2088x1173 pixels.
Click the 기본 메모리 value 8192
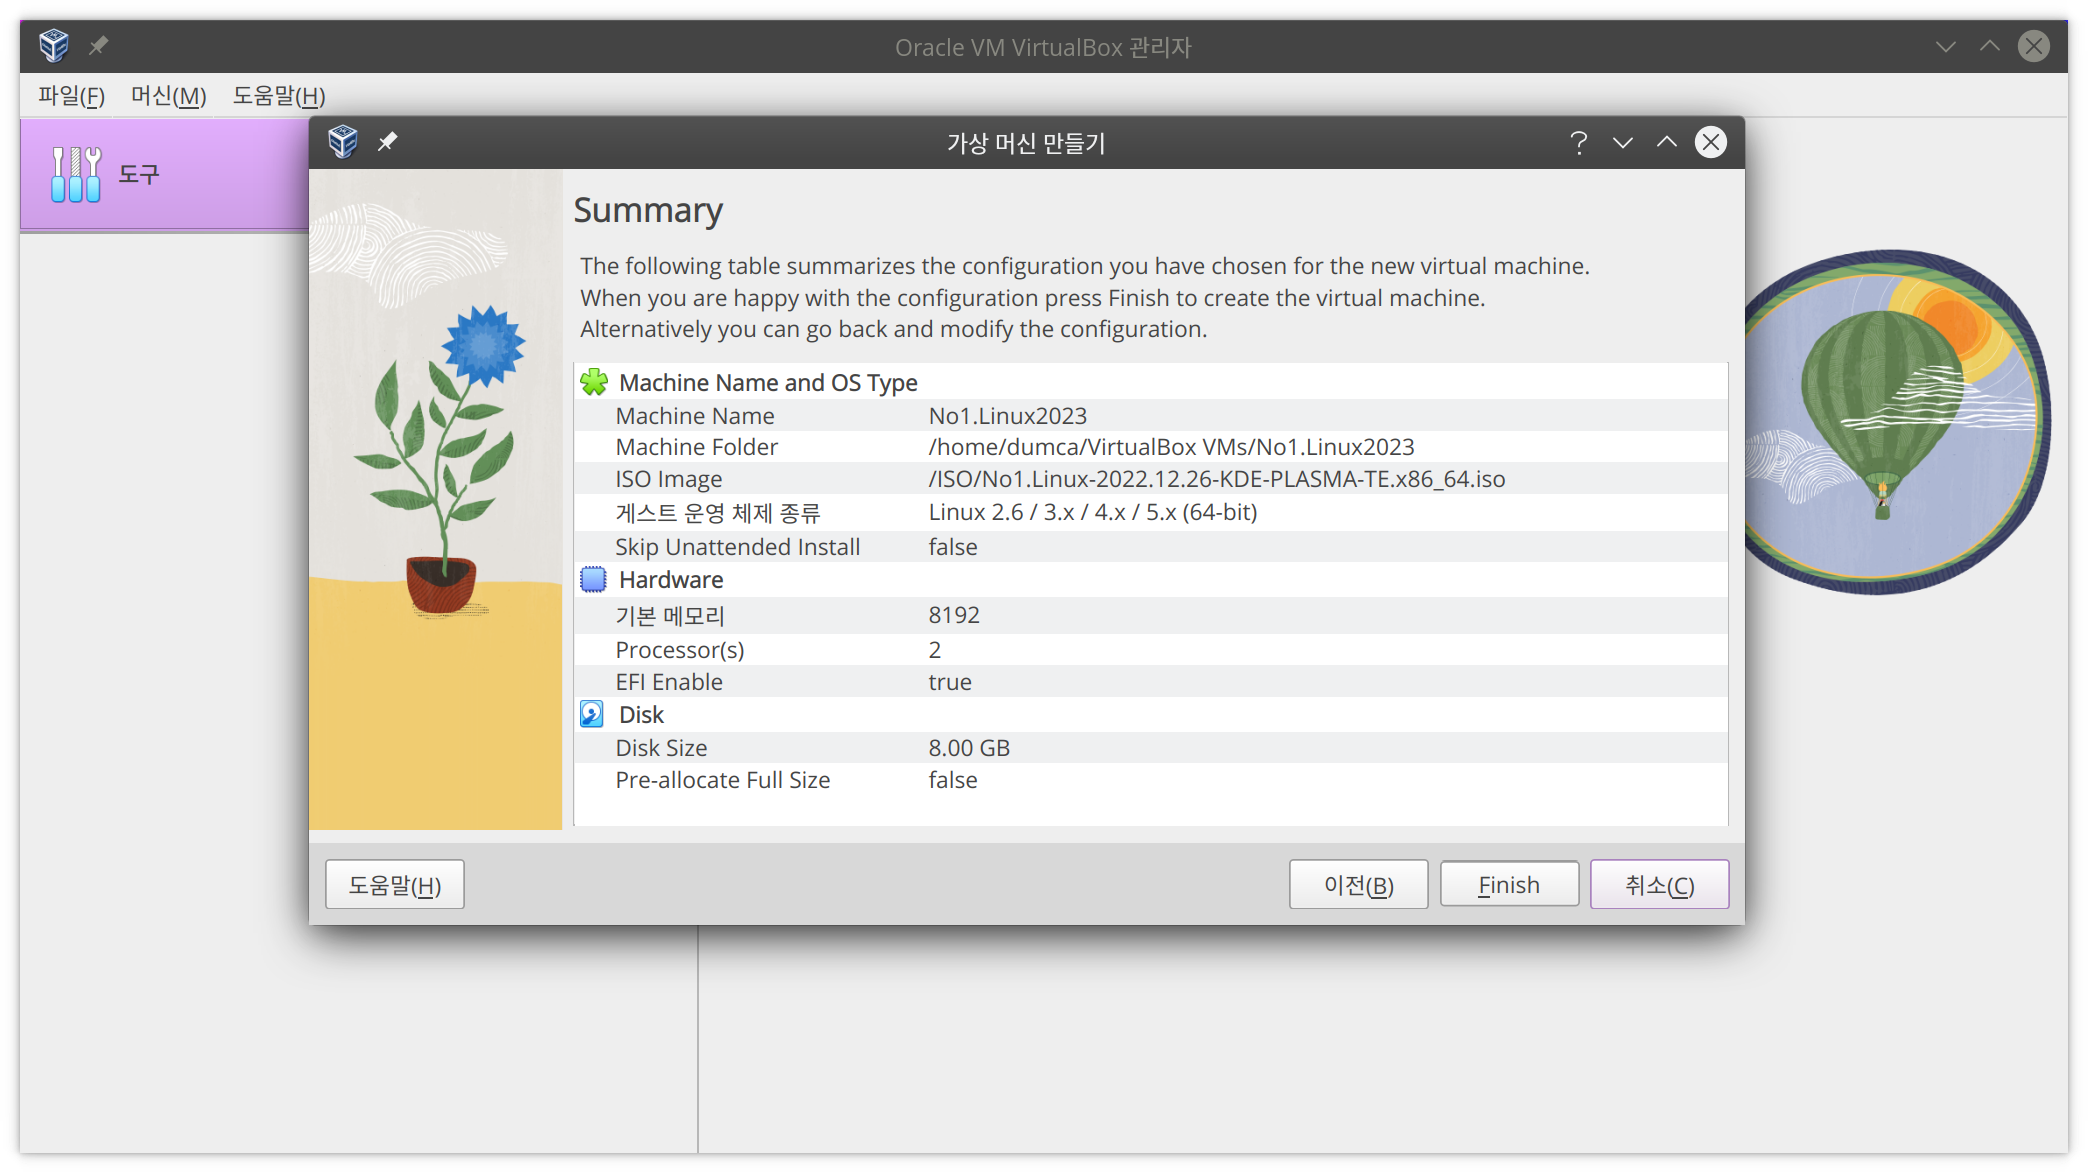(x=954, y=614)
